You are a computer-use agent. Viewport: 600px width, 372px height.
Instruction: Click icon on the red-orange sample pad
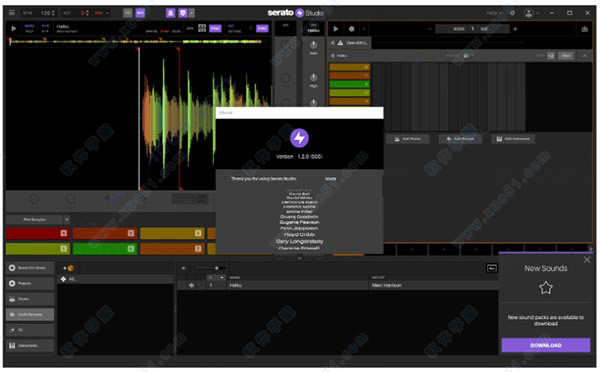(131, 233)
